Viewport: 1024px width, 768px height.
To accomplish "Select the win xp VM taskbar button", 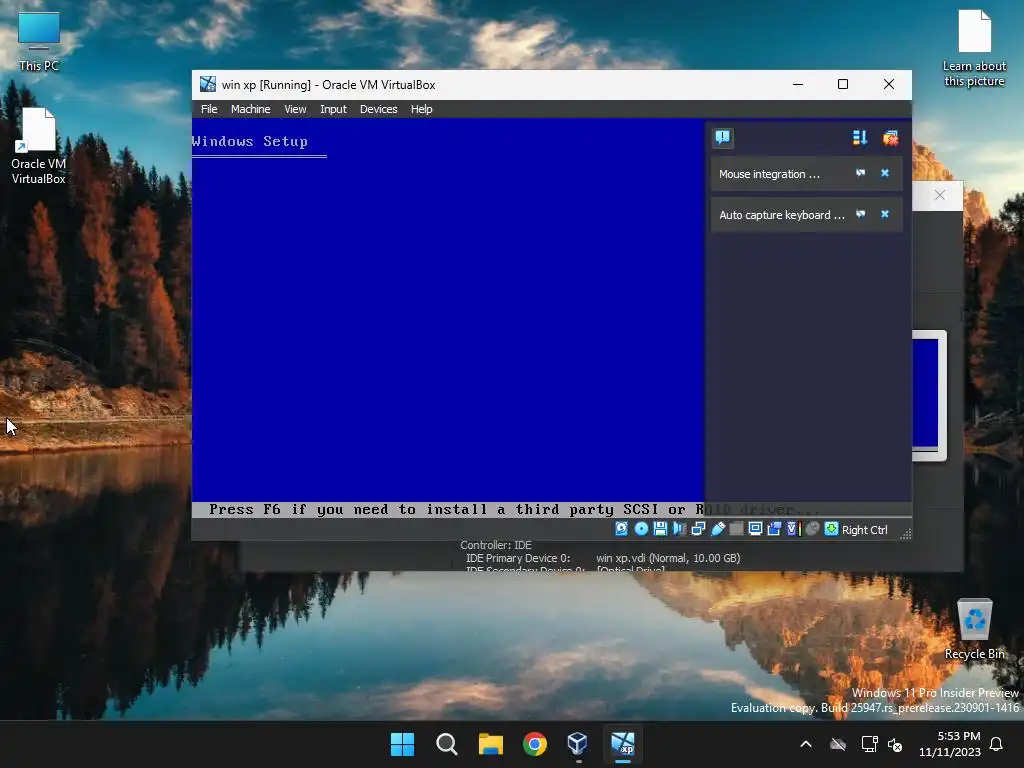I will (x=622, y=744).
